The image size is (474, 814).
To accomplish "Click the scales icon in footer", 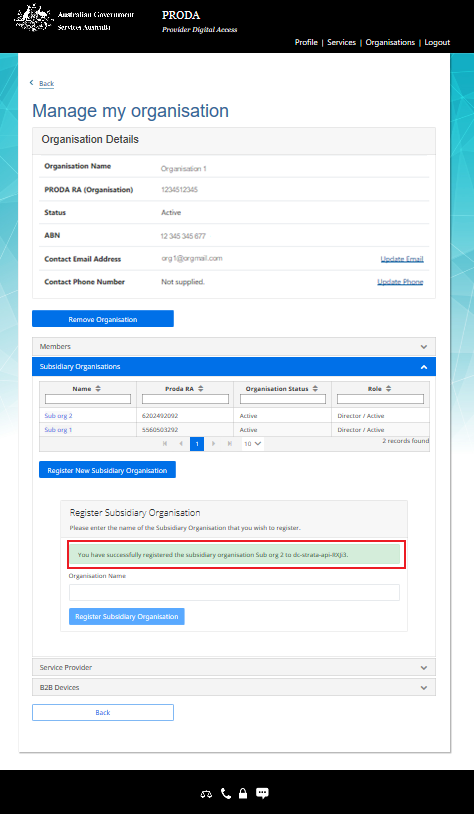I will [206, 794].
